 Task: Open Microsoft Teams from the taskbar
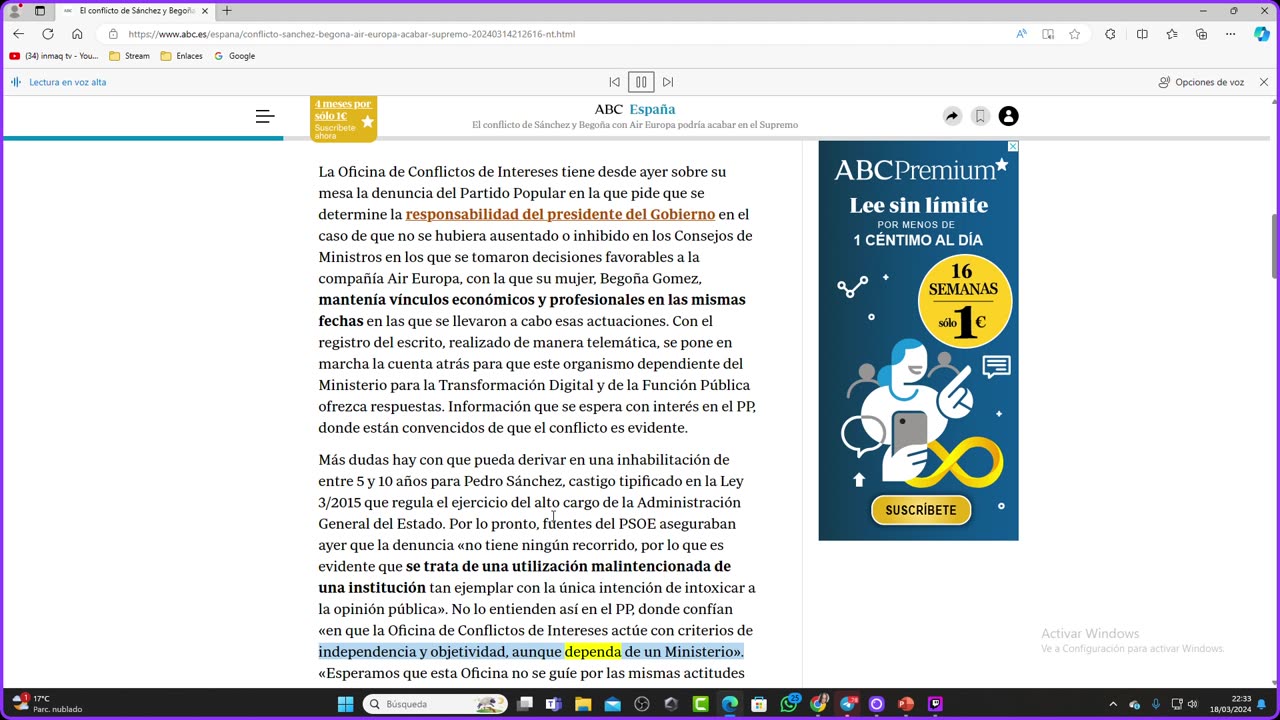(x=554, y=704)
